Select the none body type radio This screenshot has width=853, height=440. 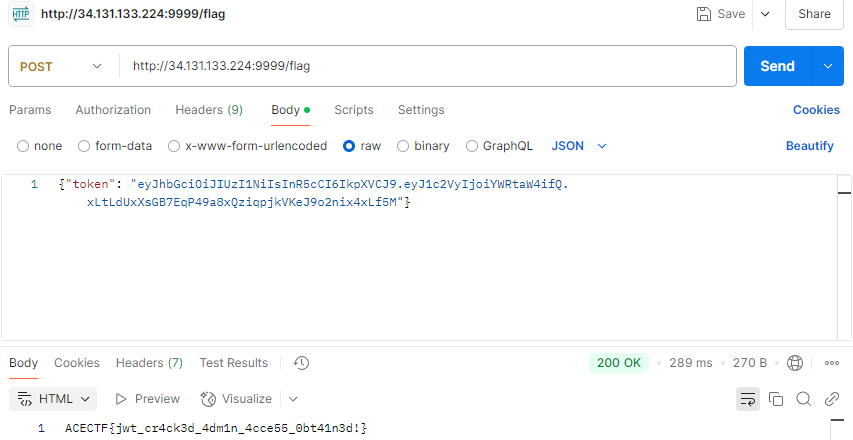23,146
